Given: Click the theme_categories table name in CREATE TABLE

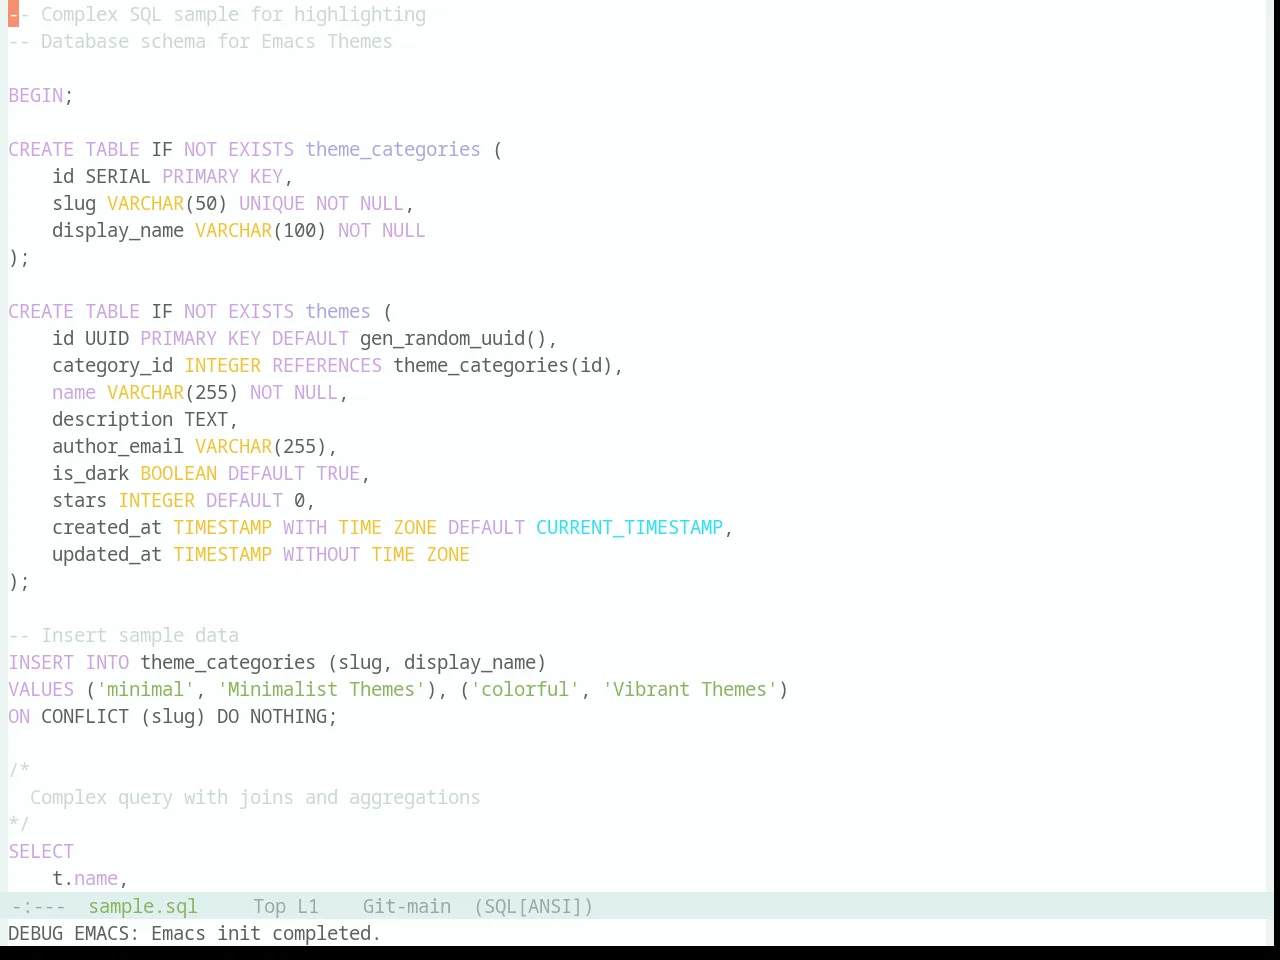Looking at the screenshot, I should pyautogui.click(x=393, y=149).
